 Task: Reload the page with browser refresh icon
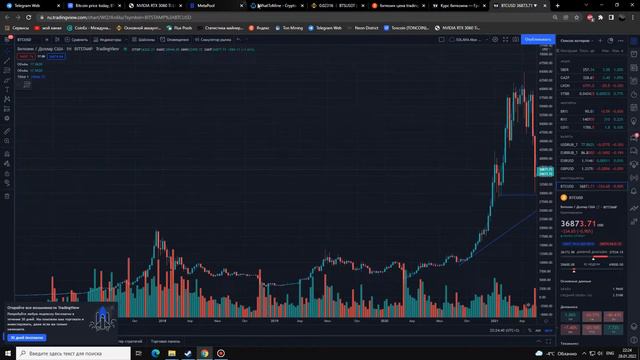tap(28, 18)
